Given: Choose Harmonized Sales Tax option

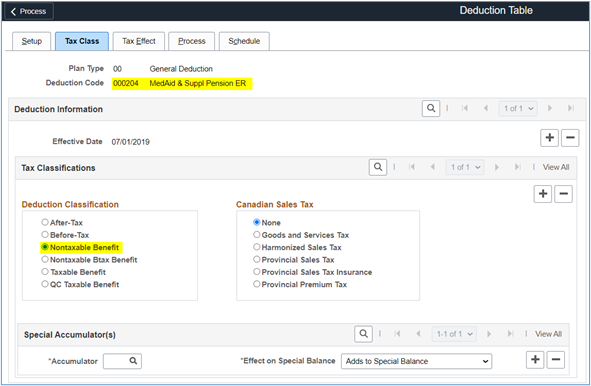Looking at the screenshot, I should click(257, 247).
